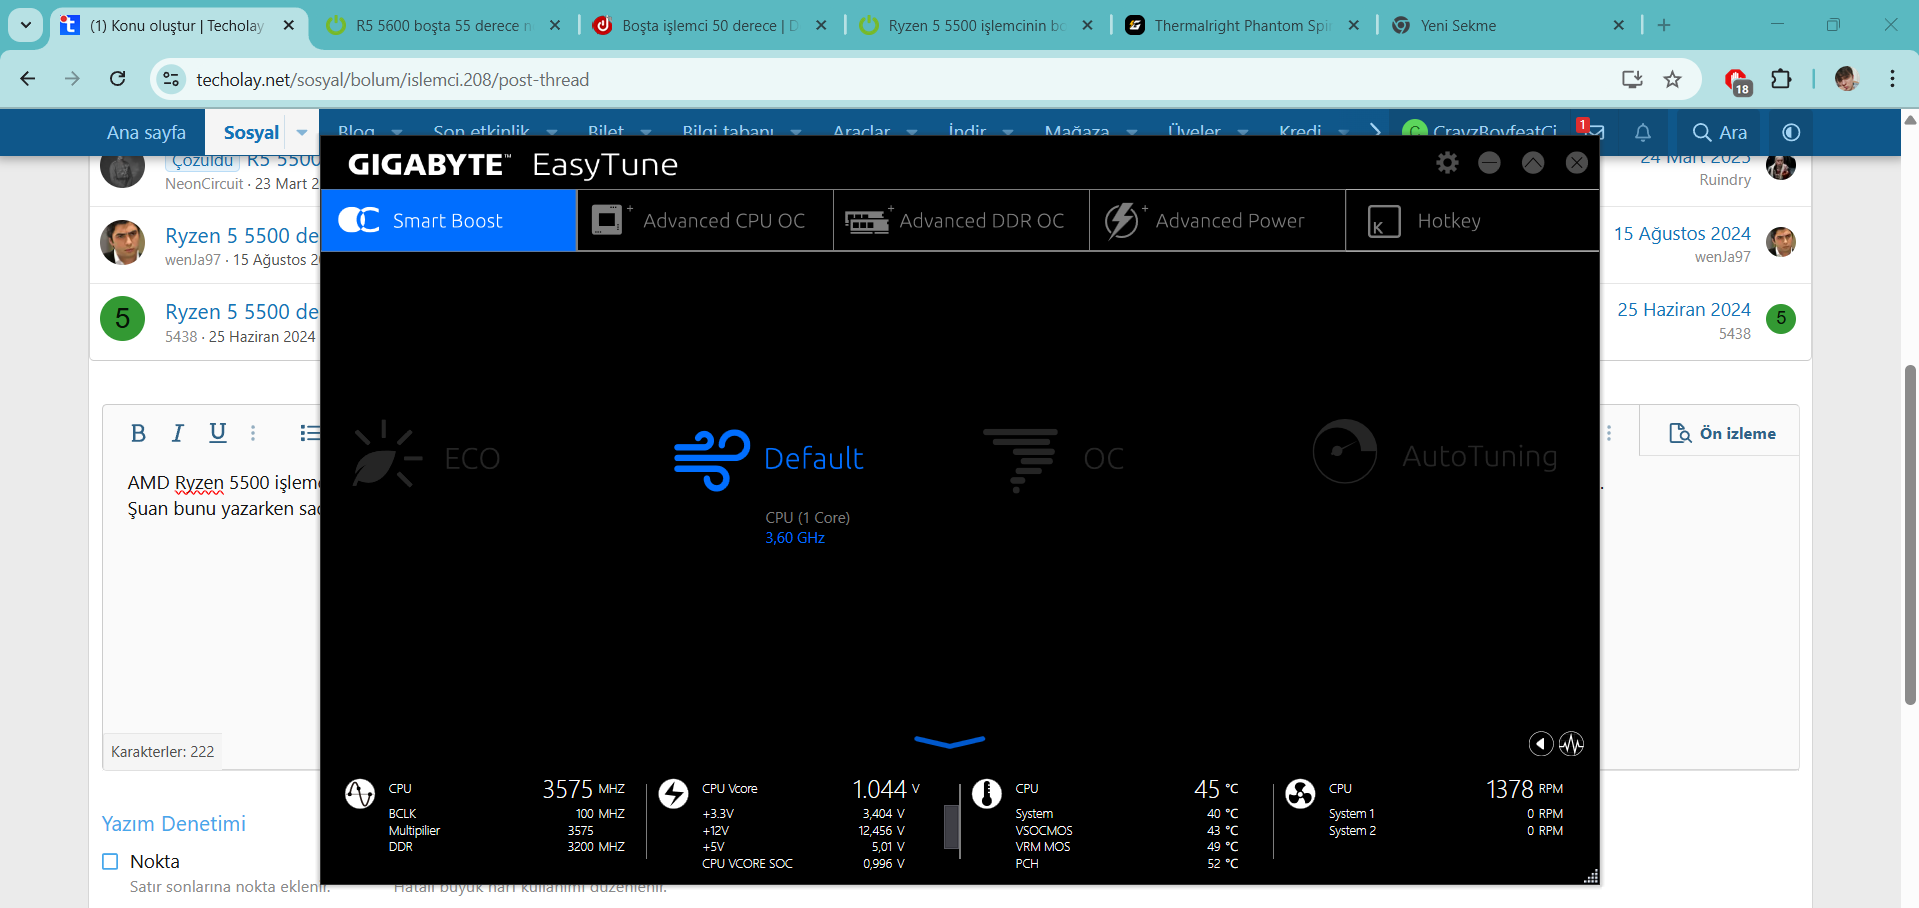This screenshot has width=1919, height=908.
Task: Expand the Bilet dropdown arrow
Action: (645, 132)
